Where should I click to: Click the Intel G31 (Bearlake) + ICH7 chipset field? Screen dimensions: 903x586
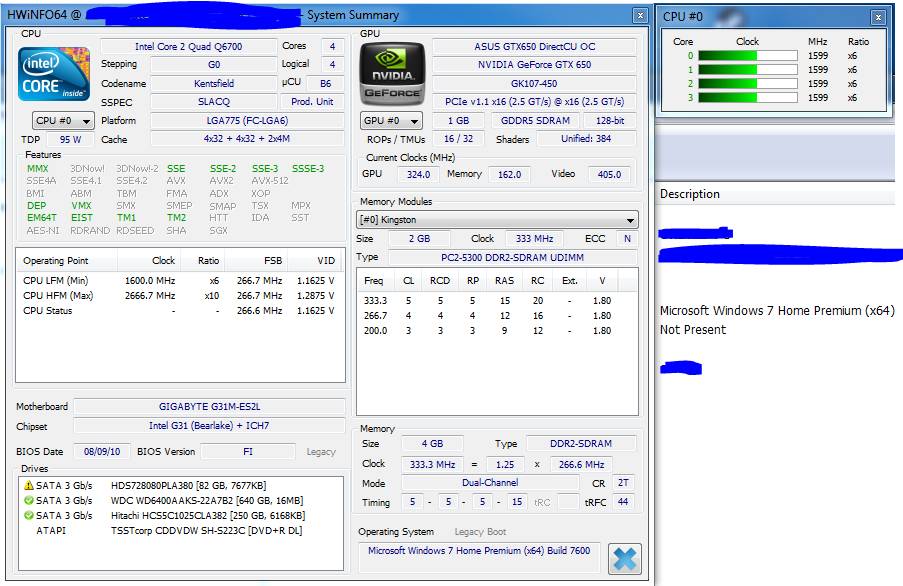(210, 426)
